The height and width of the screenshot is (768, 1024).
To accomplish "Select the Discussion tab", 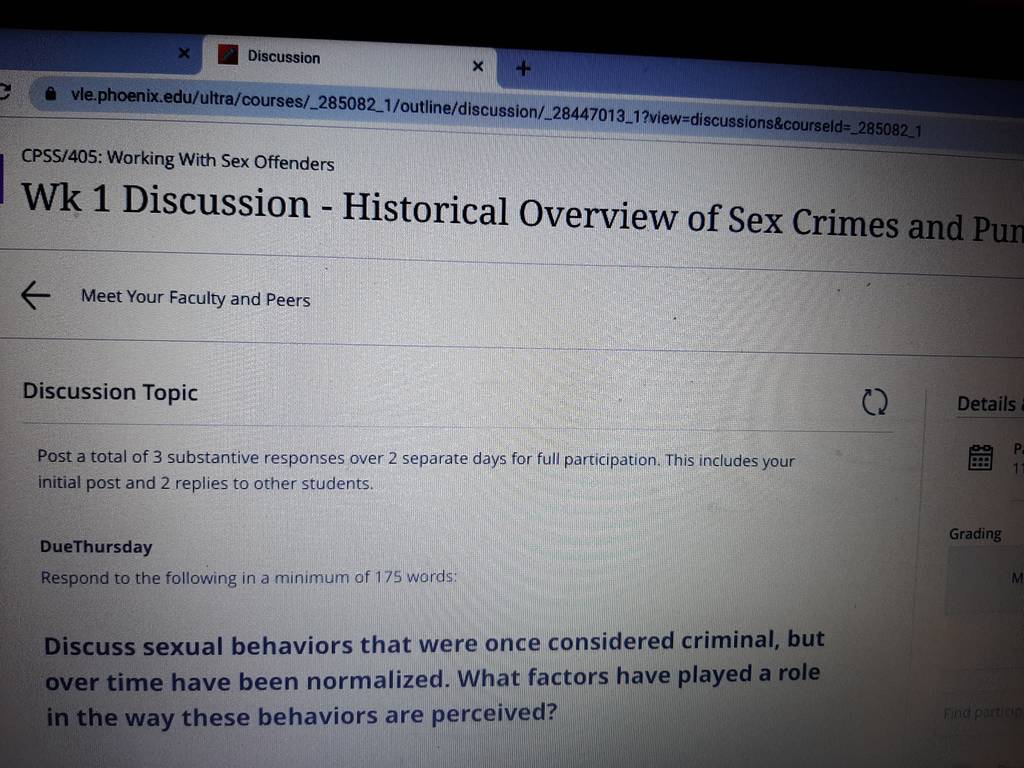I will pos(349,61).
